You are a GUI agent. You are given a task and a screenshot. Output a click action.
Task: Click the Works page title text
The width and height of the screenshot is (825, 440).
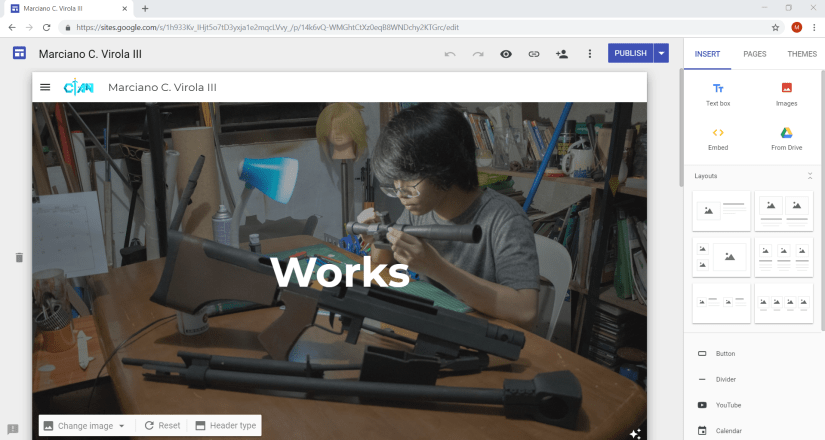coord(339,272)
